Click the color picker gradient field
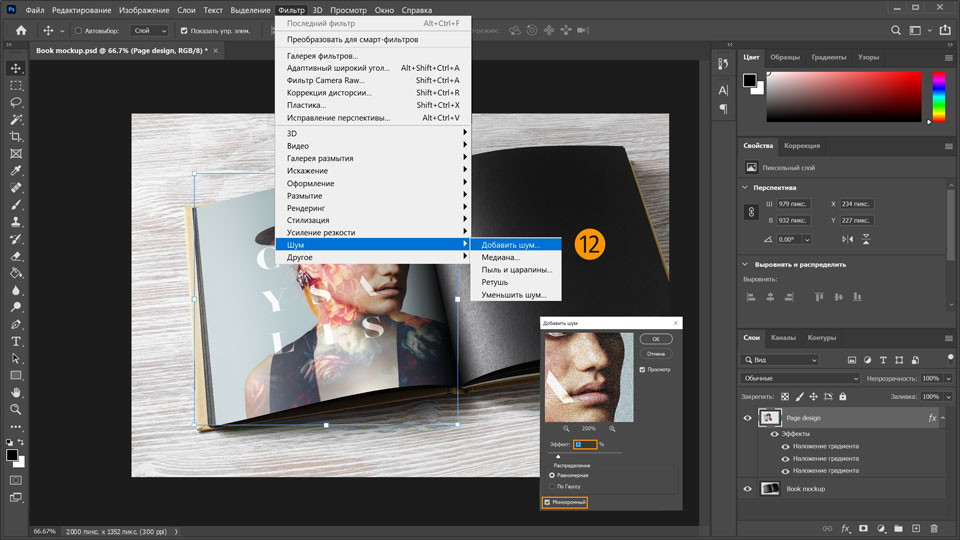Screen dimensions: 960x540 [844, 97]
